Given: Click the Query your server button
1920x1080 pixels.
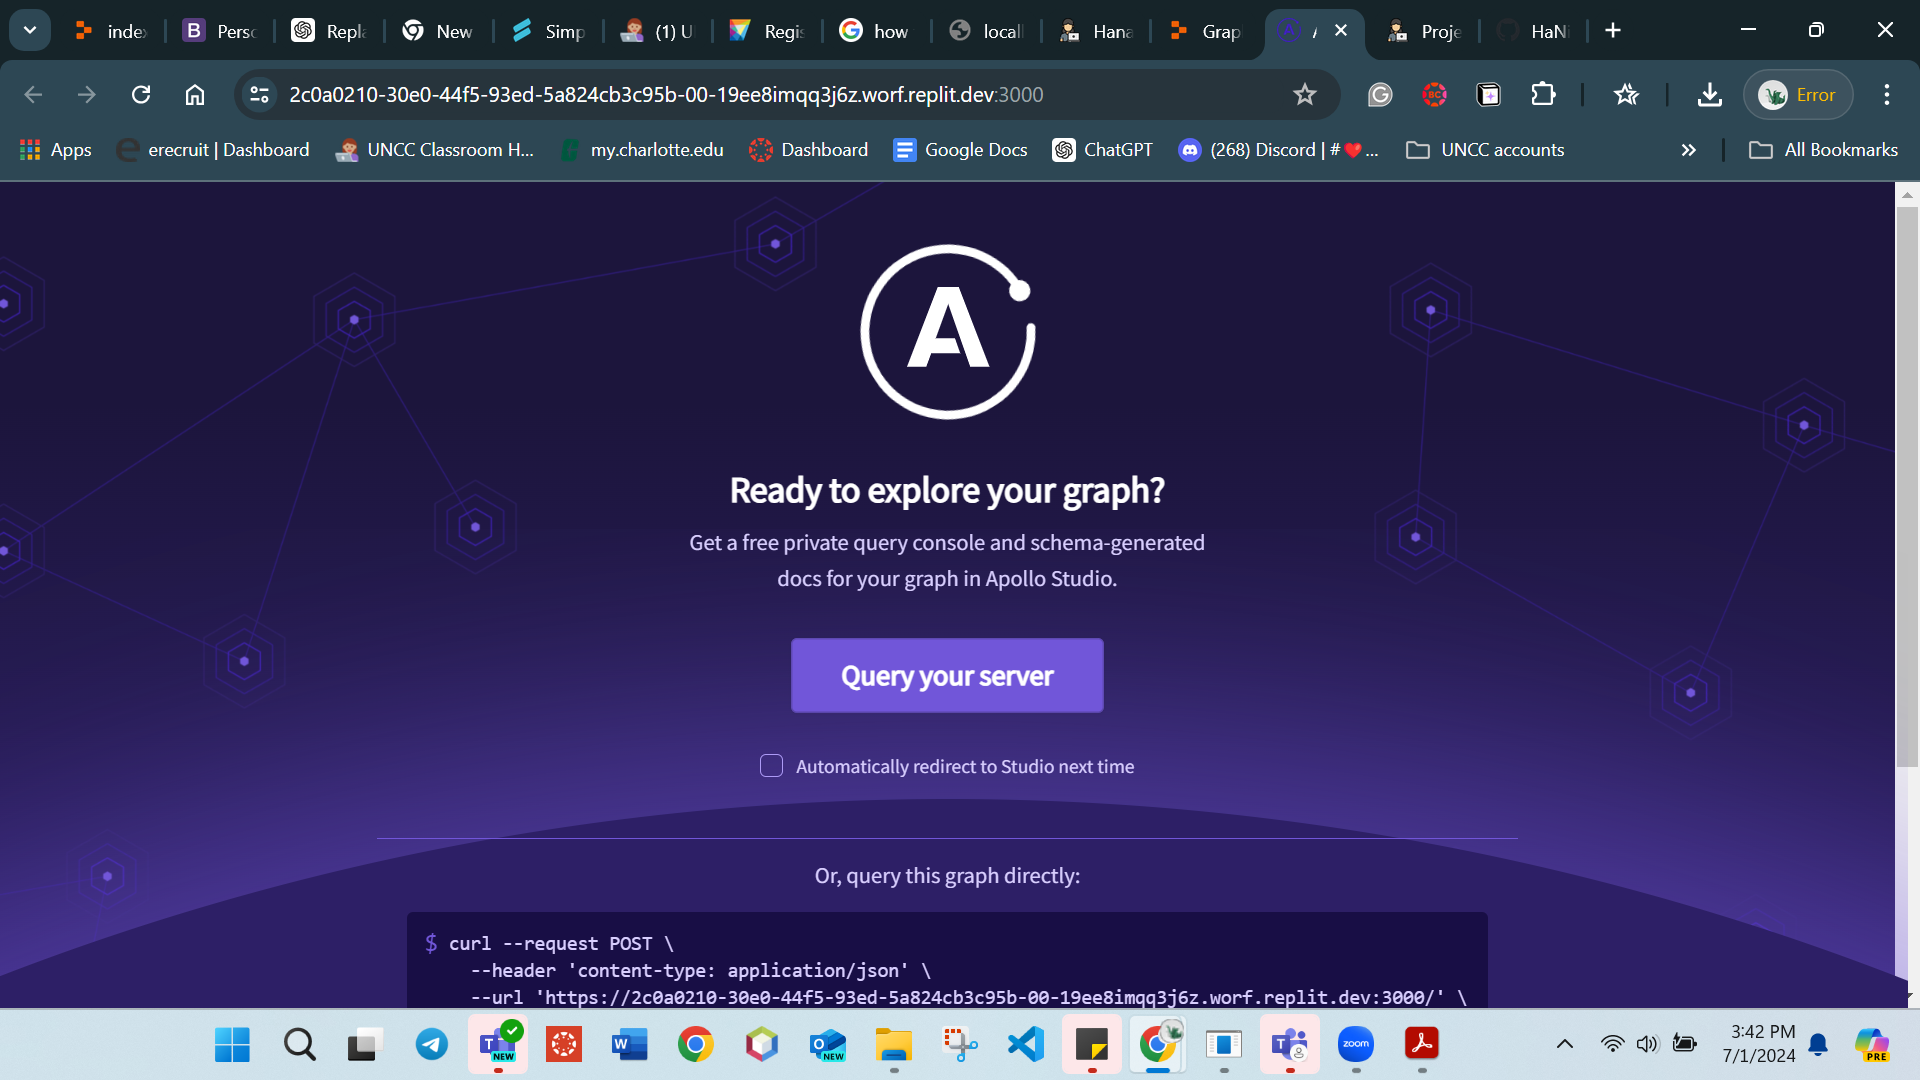Looking at the screenshot, I should 946,675.
